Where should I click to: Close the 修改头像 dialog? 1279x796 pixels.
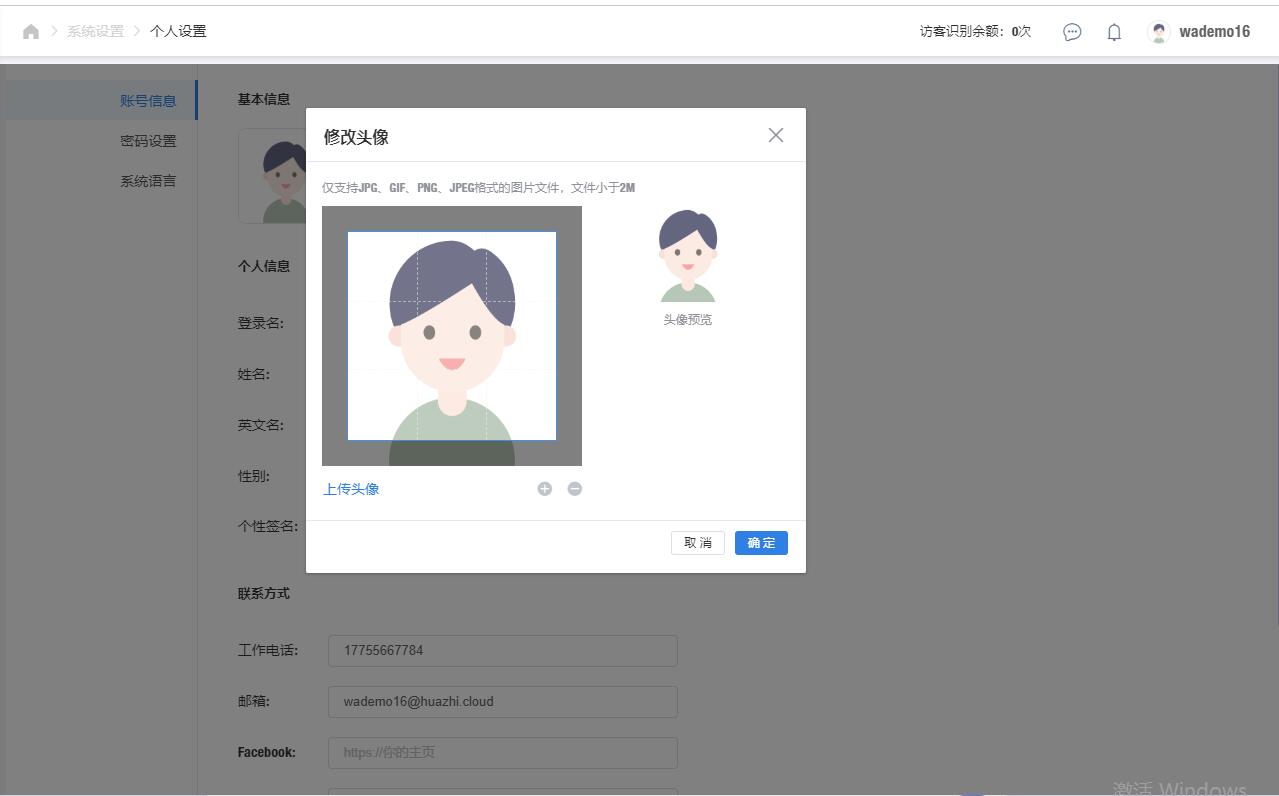[x=776, y=135]
